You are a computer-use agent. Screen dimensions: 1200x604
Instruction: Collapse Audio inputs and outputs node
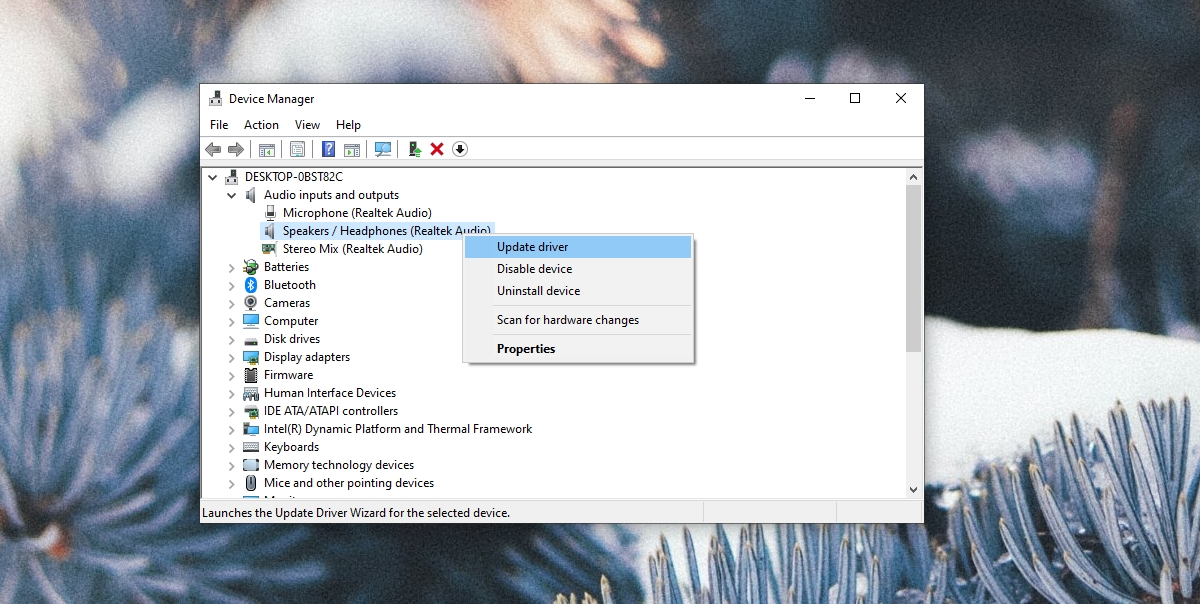231,195
